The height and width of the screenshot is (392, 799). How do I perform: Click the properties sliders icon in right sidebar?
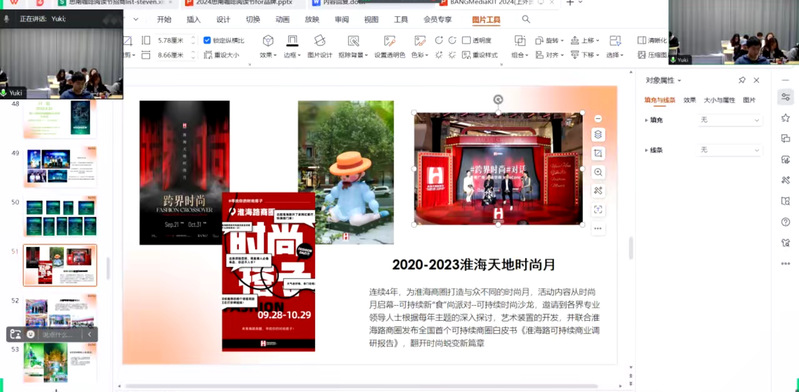pyautogui.click(x=785, y=97)
